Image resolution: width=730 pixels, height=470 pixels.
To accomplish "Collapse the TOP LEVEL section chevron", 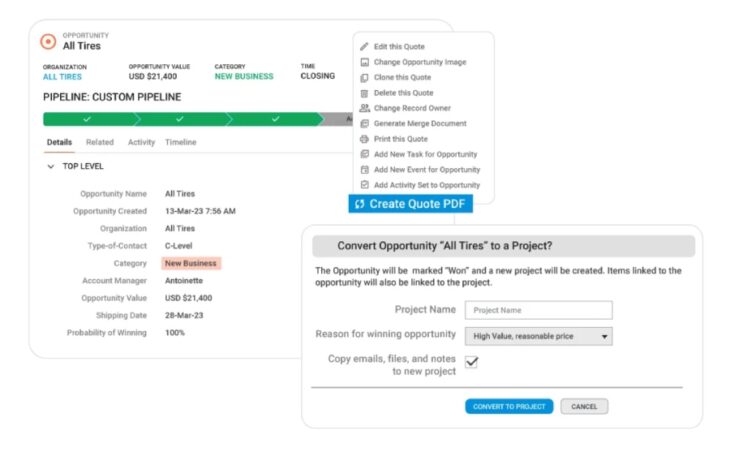I will (51, 167).
